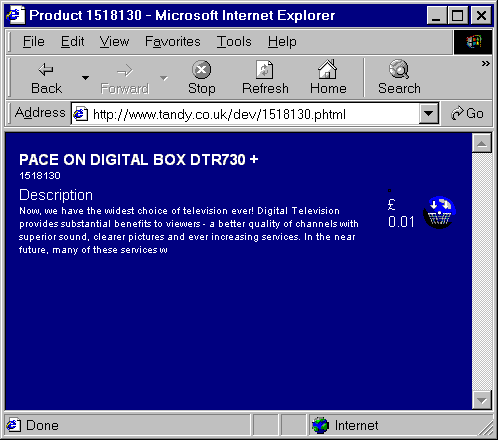Expand the address bar dropdown list
Viewport: 498px width, 440px height.
[428, 114]
